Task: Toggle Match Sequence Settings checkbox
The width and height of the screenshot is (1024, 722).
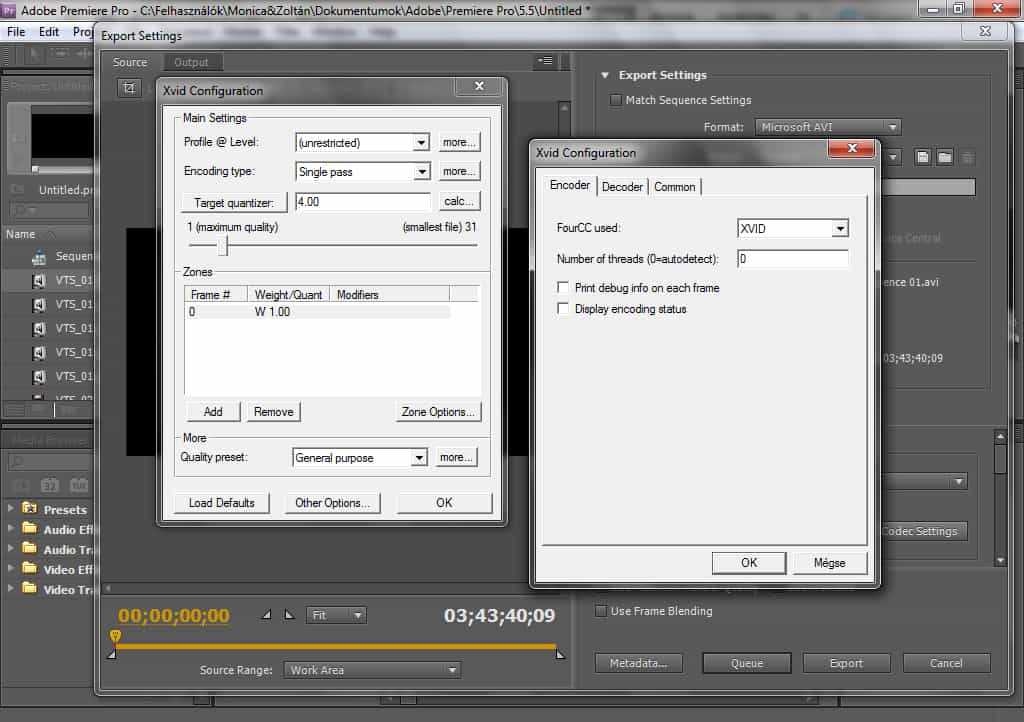Action: (x=615, y=100)
